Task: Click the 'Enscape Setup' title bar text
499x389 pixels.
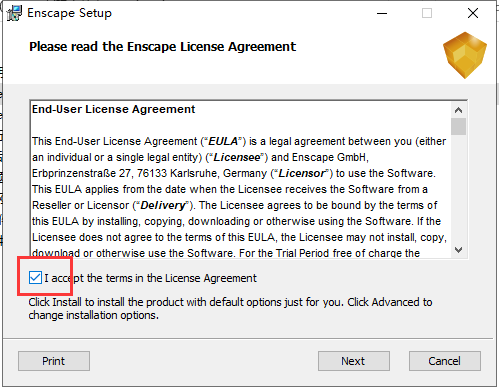Action: 69,13
